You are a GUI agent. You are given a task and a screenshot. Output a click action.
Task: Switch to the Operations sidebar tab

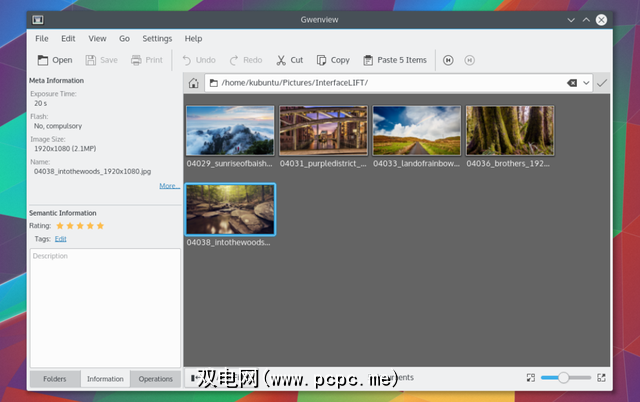click(156, 379)
